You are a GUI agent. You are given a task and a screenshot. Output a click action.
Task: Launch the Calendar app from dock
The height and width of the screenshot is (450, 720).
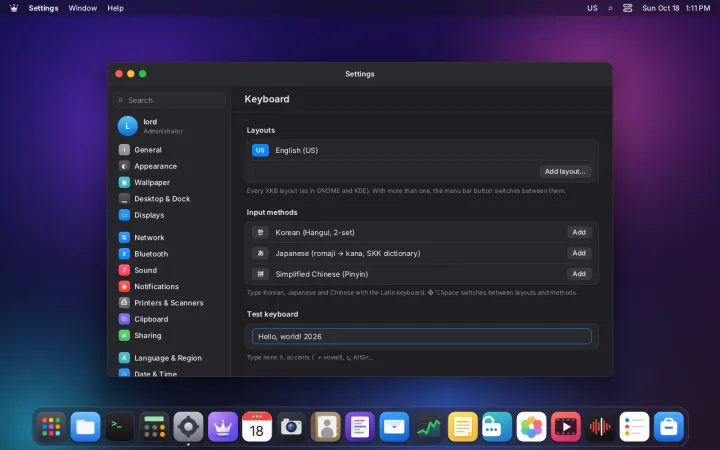[257, 427]
